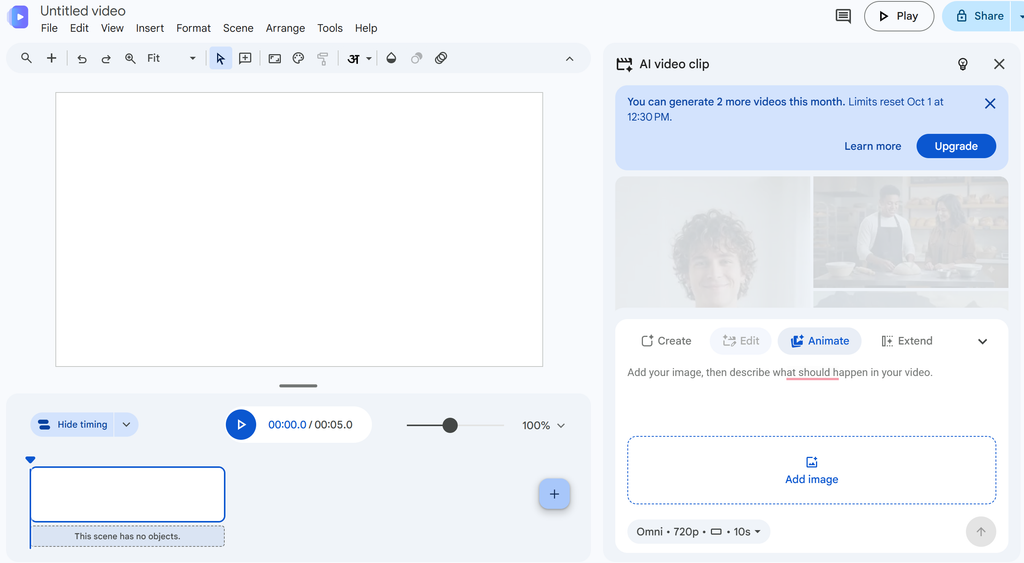
Task: Open the Fit zoom dropdown
Action: tap(171, 58)
